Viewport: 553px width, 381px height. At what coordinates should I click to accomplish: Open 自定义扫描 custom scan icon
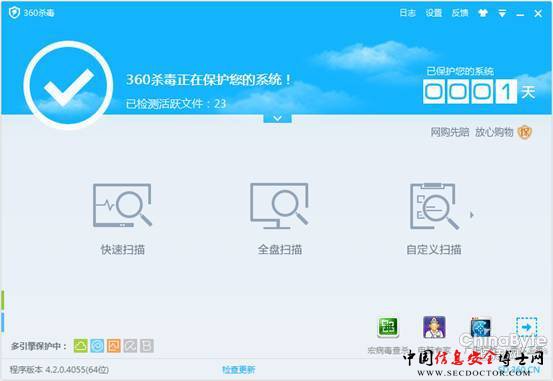(434, 206)
